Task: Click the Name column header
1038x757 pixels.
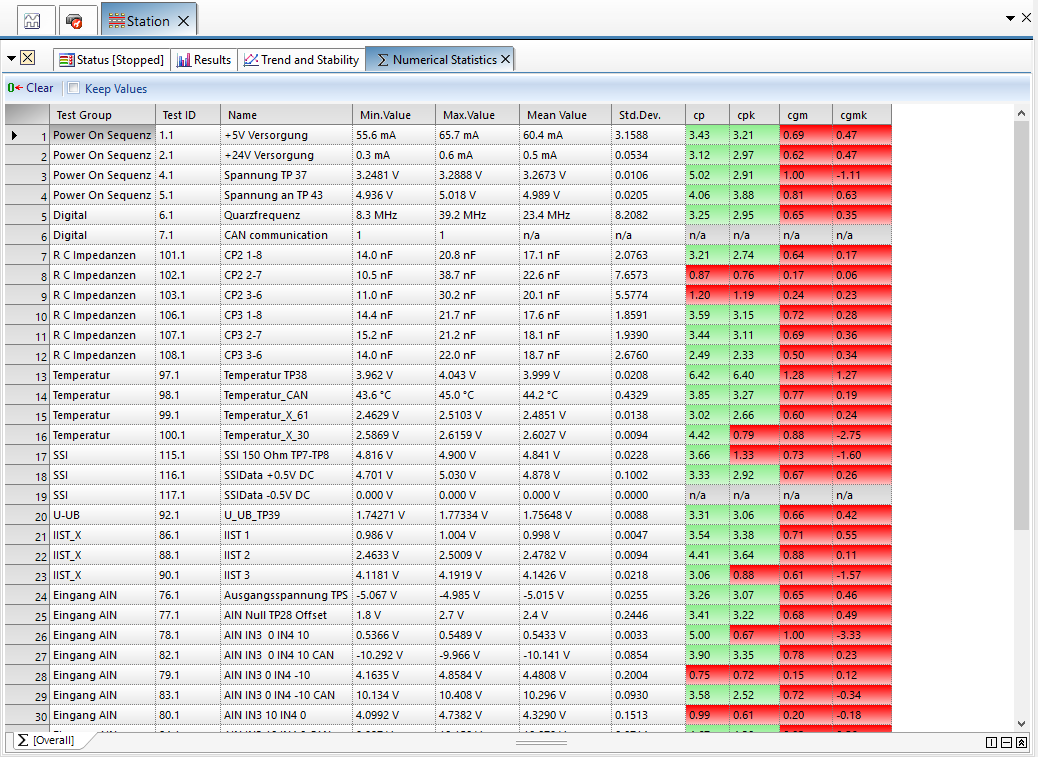Action: tap(286, 114)
